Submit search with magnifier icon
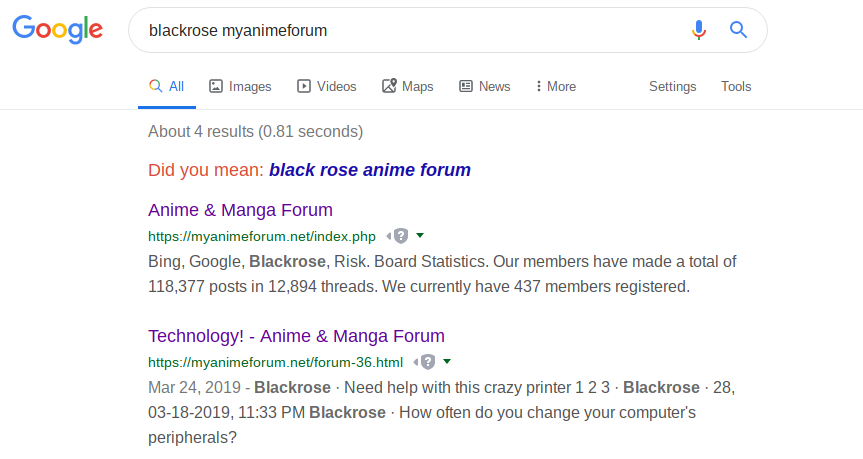 (738, 30)
